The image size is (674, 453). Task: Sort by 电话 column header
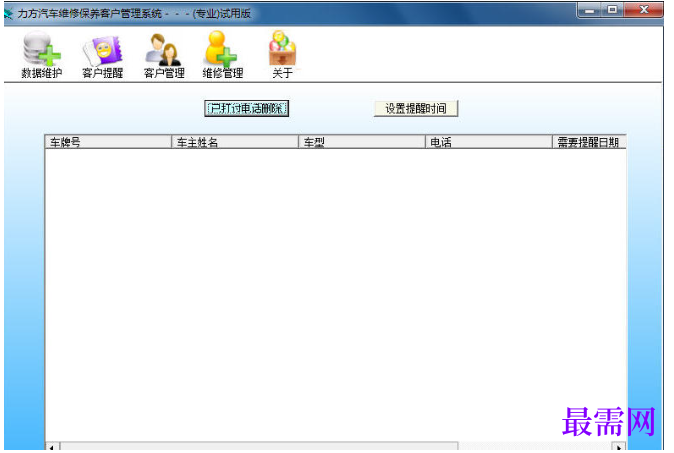(489, 142)
